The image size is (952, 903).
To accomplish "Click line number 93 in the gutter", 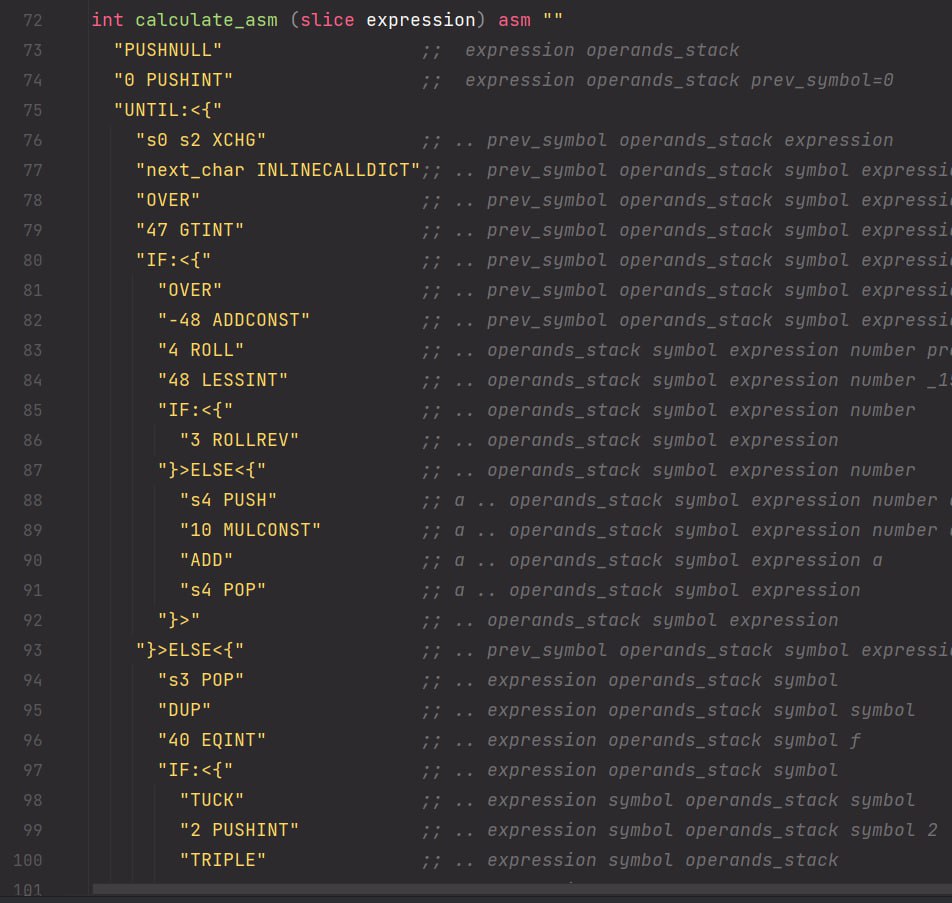I will pos(32,650).
